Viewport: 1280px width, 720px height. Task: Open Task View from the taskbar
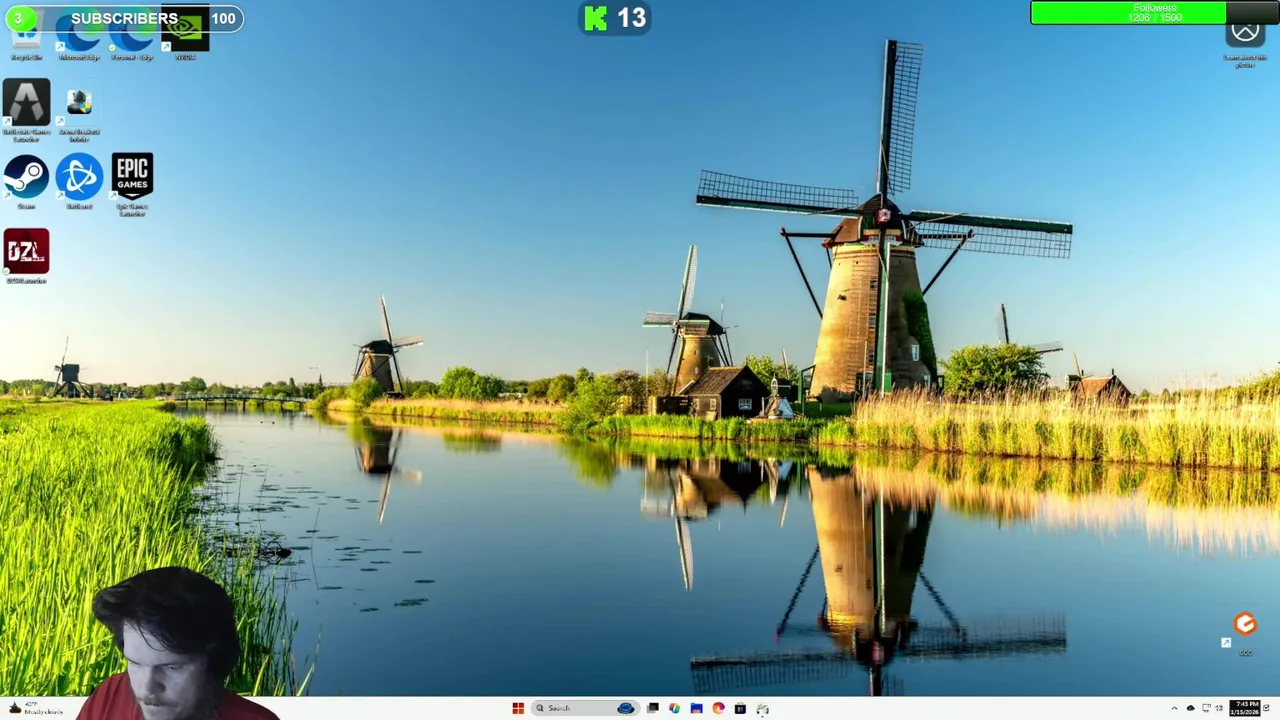652,708
